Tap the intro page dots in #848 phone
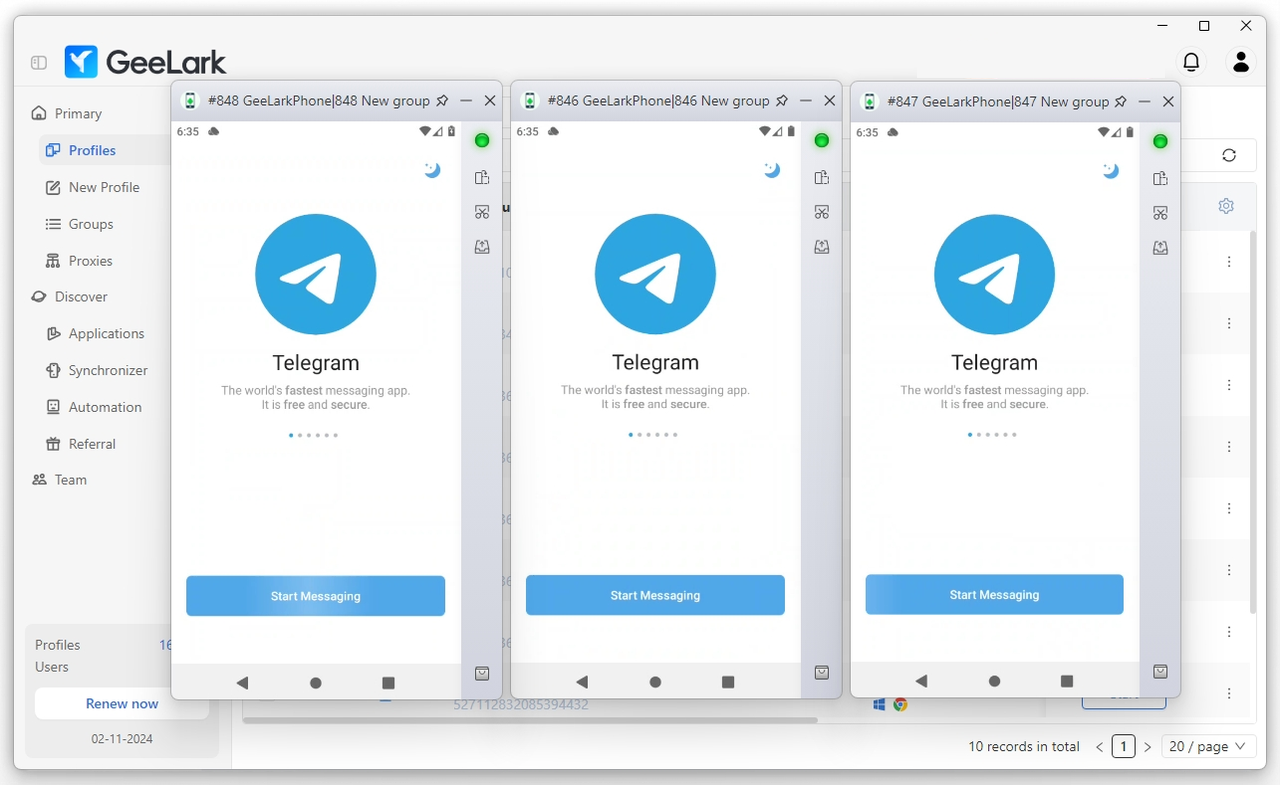This screenshot has width=1280, height=785. pyautogui.click(x=315, y=435)
